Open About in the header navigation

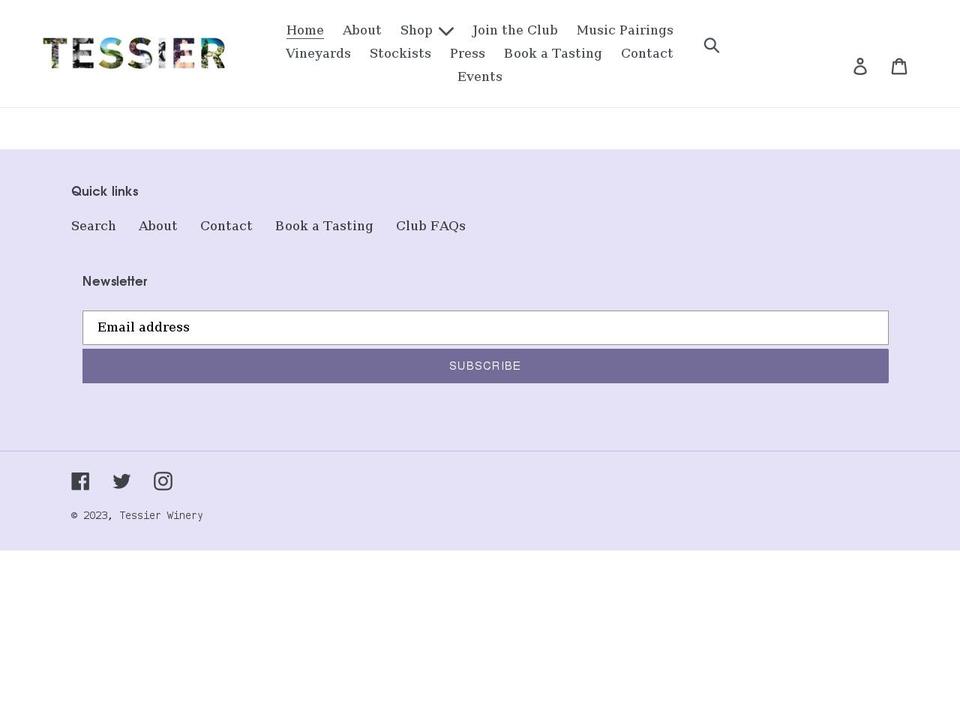[x=362, y=30]
